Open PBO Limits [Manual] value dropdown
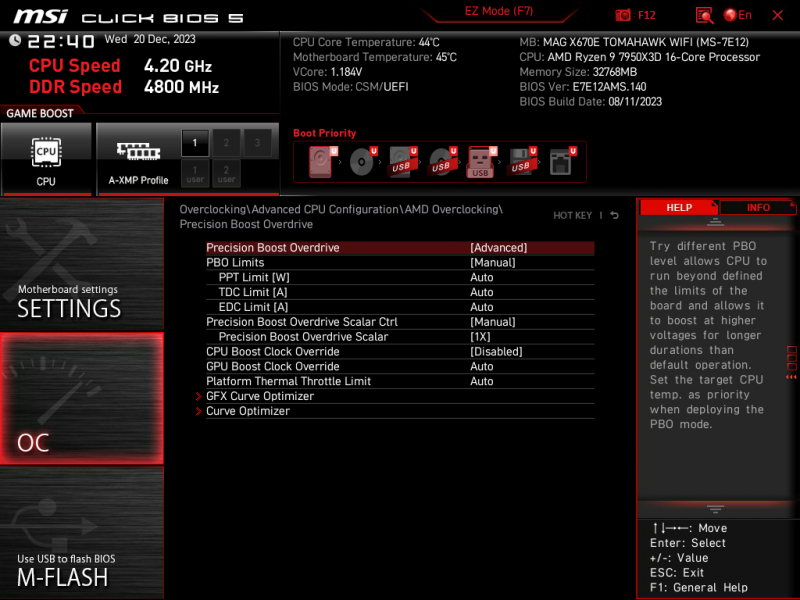800x600 pixels. [492, 263]
